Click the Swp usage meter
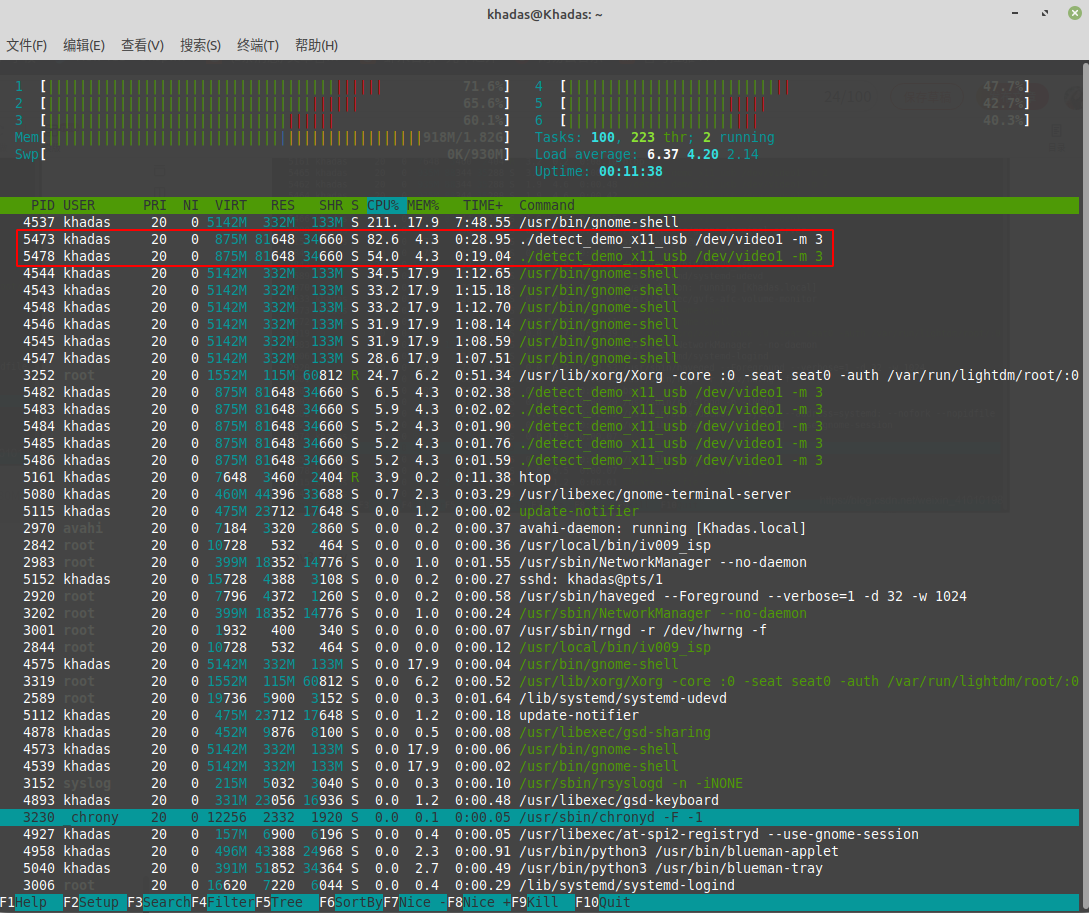Viewport: 1089px width, 913px height. 263,155
